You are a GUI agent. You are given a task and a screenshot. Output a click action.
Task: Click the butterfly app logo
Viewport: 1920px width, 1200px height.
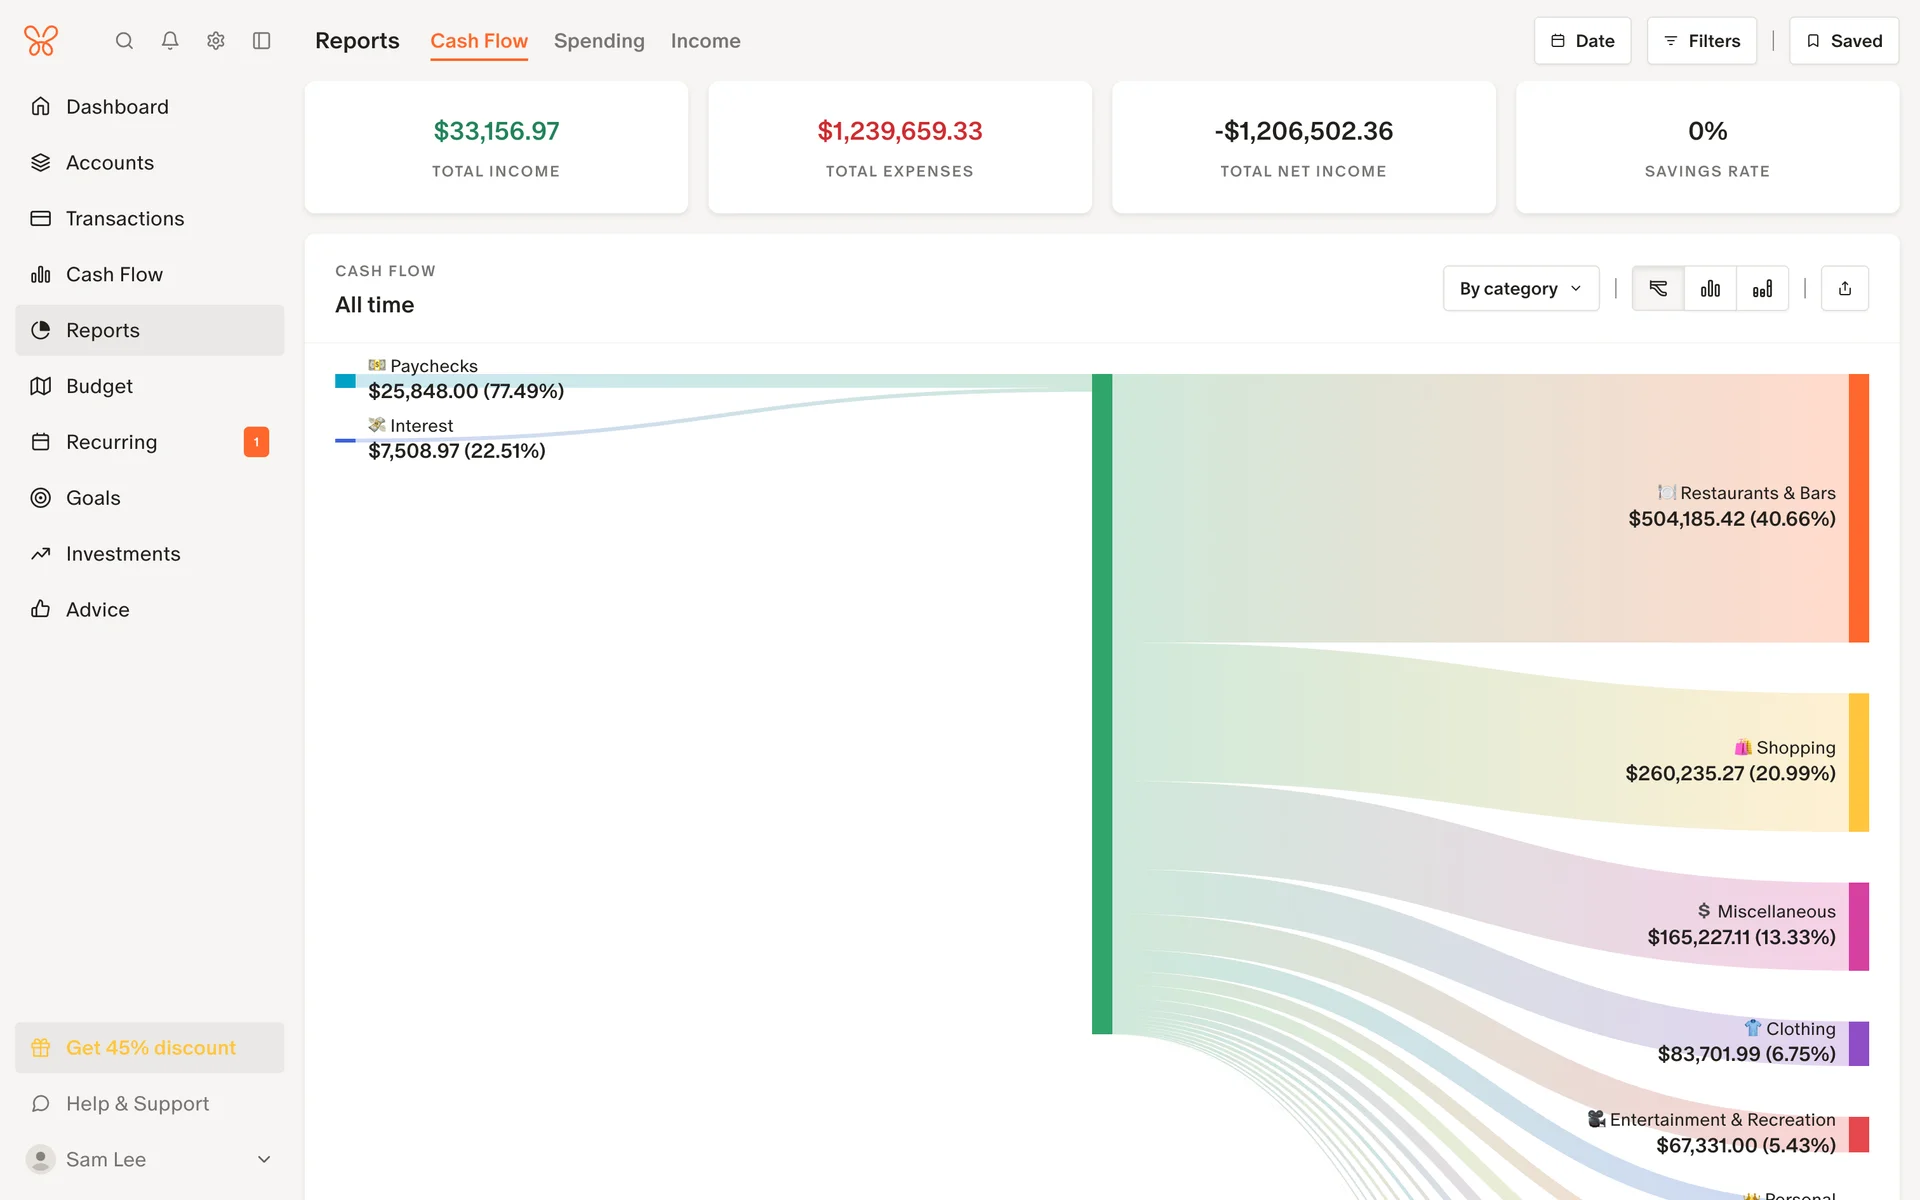(41, 41)
